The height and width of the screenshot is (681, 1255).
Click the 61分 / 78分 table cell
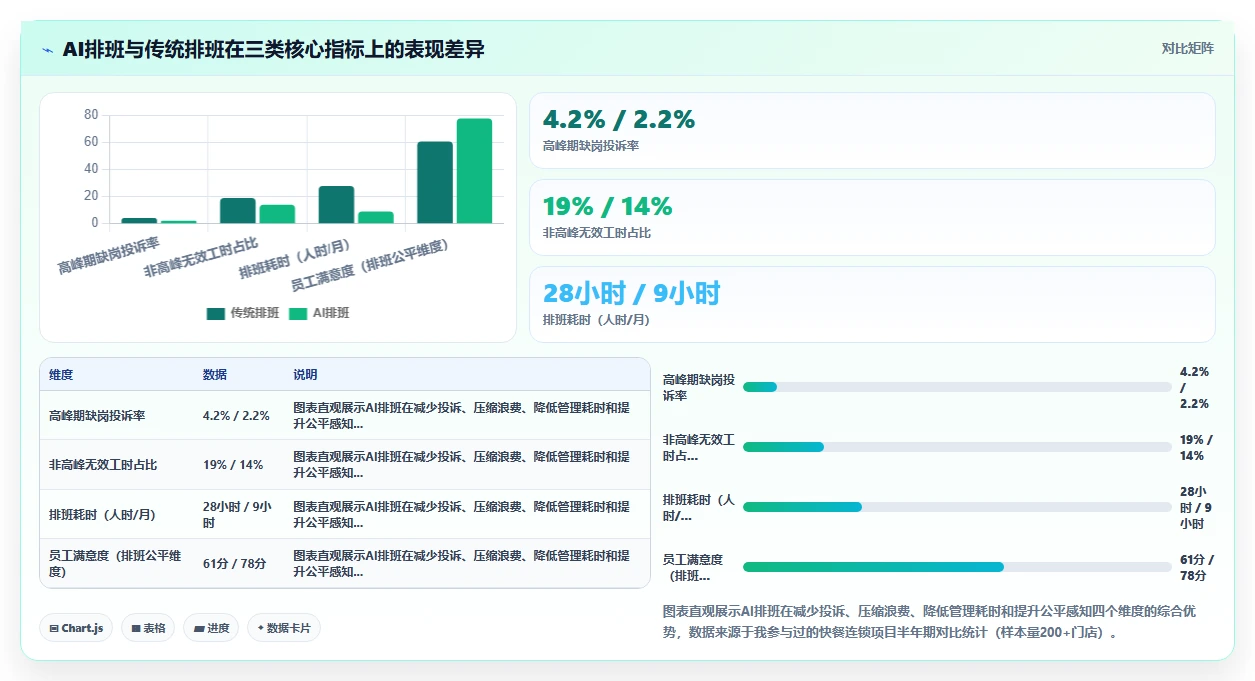(x=235, y=564)
